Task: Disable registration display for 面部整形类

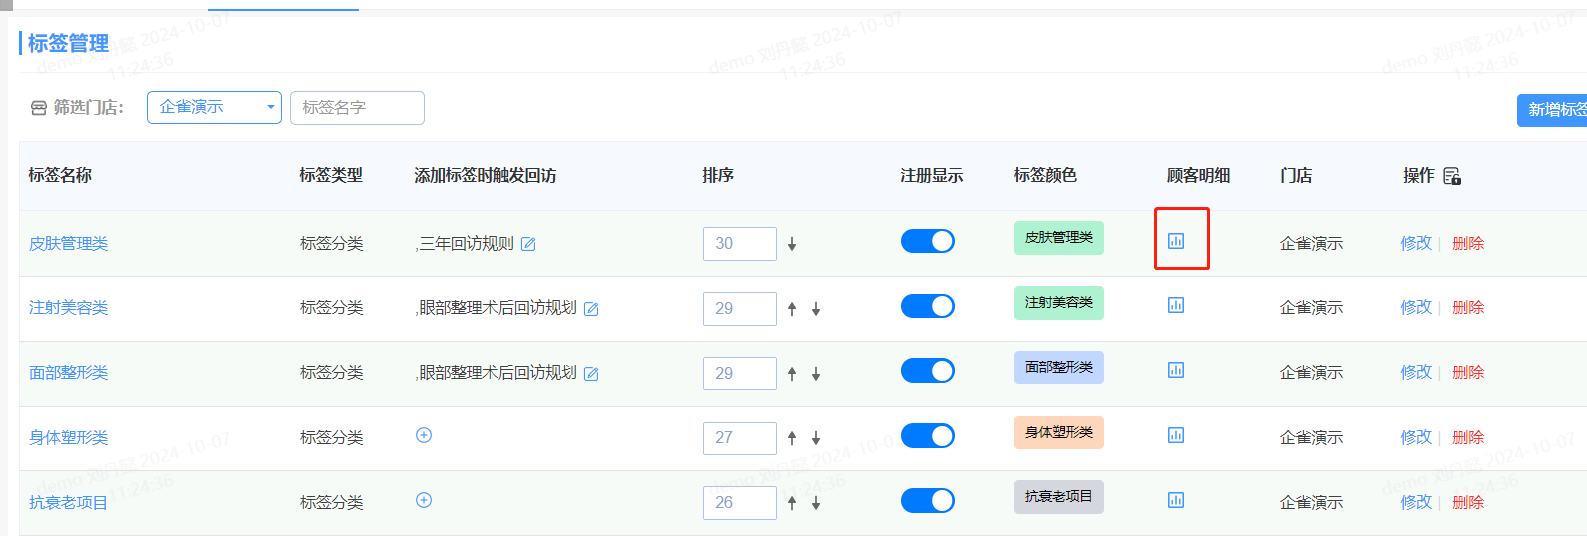Action: tap(927, 371)
